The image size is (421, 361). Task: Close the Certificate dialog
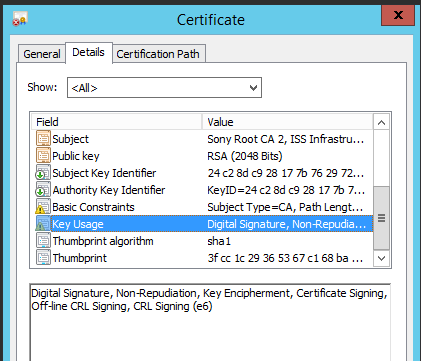pyautogui.click(x=398, y=15)
